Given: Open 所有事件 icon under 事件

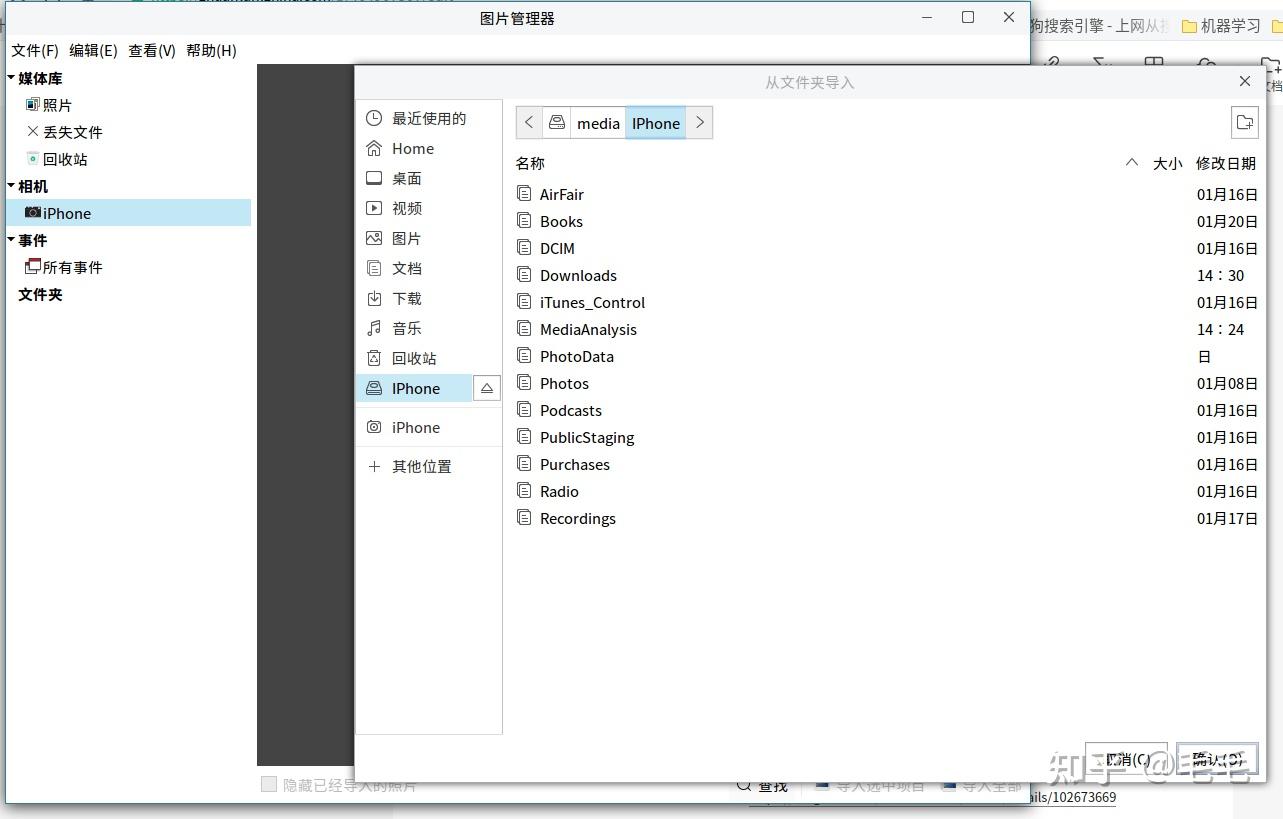Looking at the screenshot, I should [x=33, y=267].
